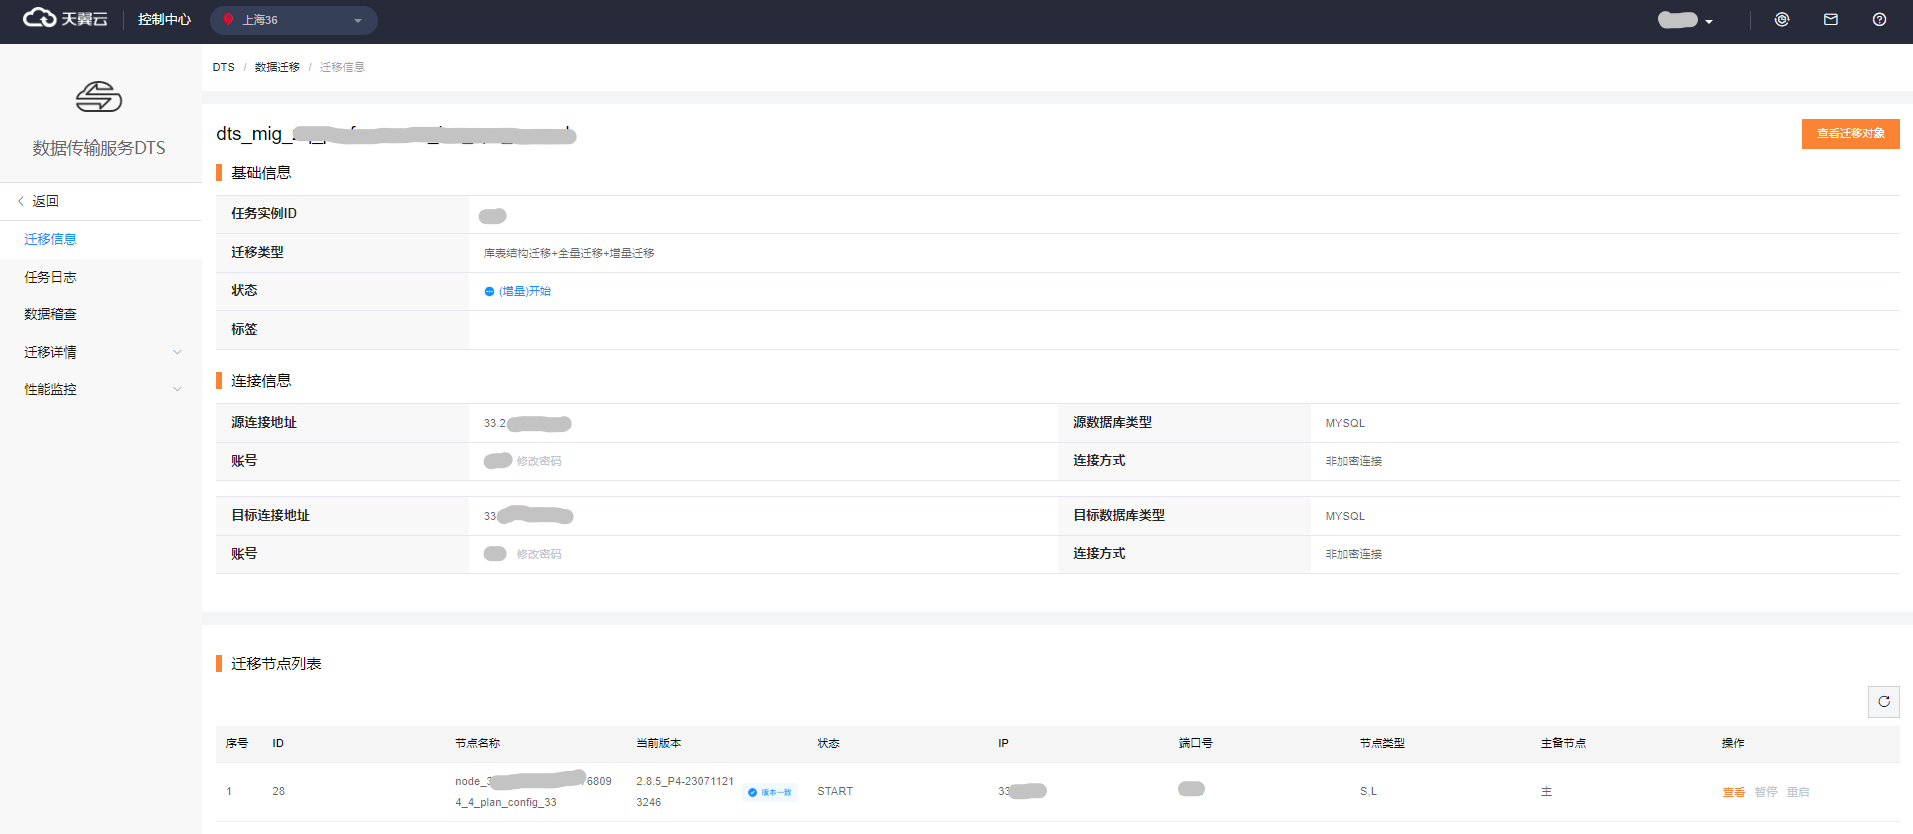The image size is (1913, 834).
Task: Open the 上海36 region dropdown
Action: (357, 21)
